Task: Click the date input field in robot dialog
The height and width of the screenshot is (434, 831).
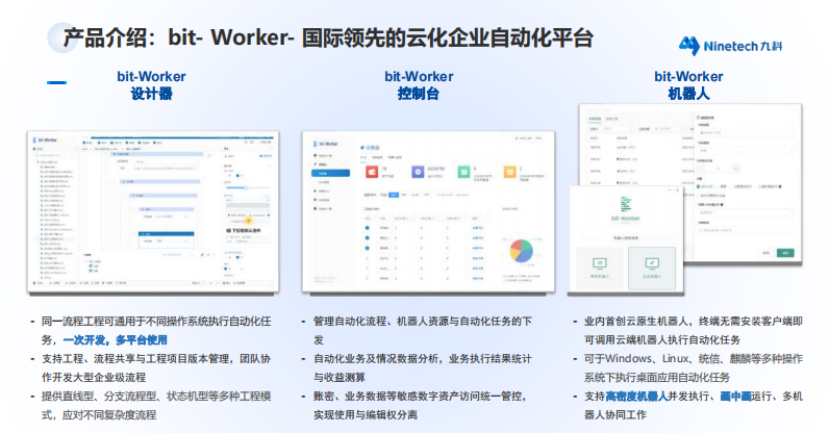Action: (746, 230)
